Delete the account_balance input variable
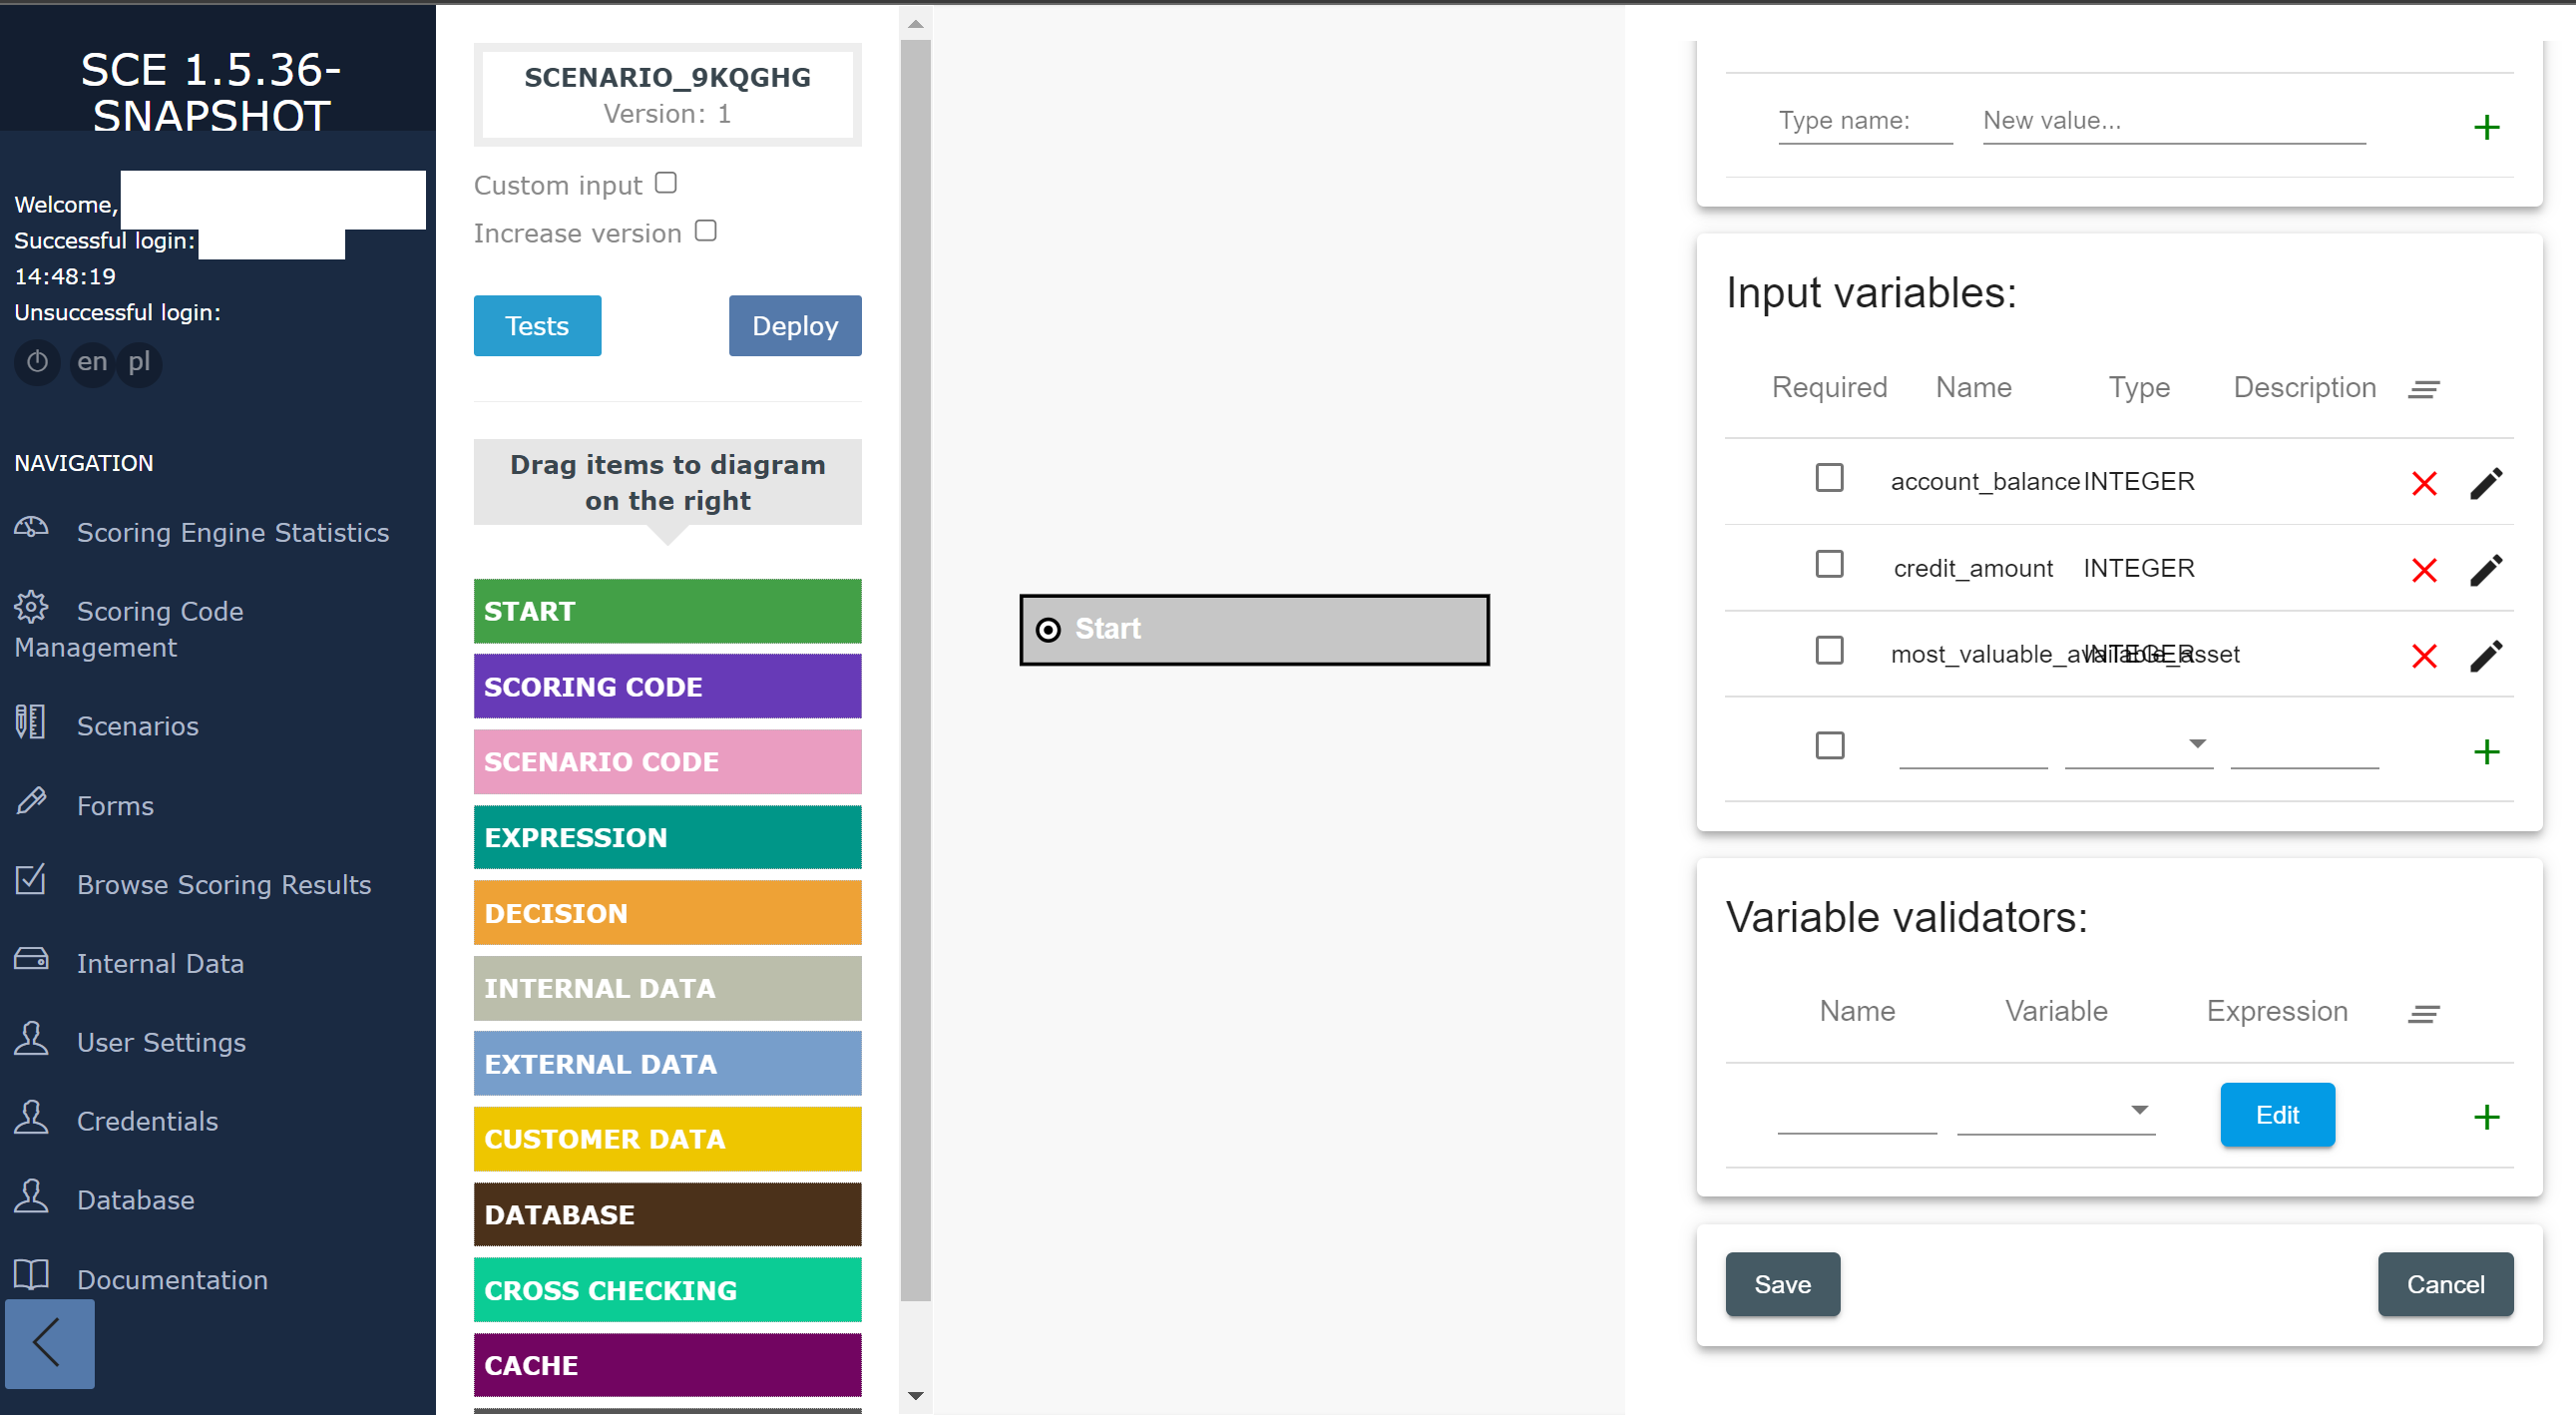The height and width of the screenshot is (1415, 2576). (x=2423, y=484)
